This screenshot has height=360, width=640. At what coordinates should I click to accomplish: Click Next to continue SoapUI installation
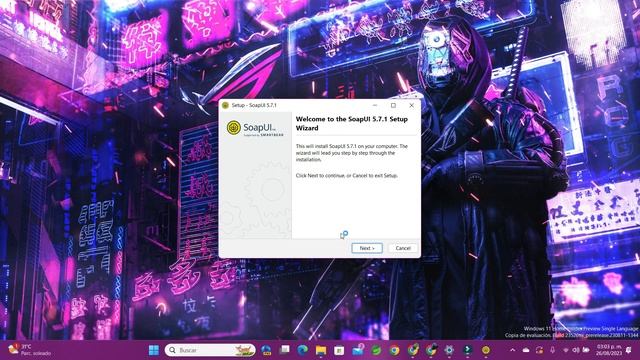pyautogui.click(x=367, y=248)
